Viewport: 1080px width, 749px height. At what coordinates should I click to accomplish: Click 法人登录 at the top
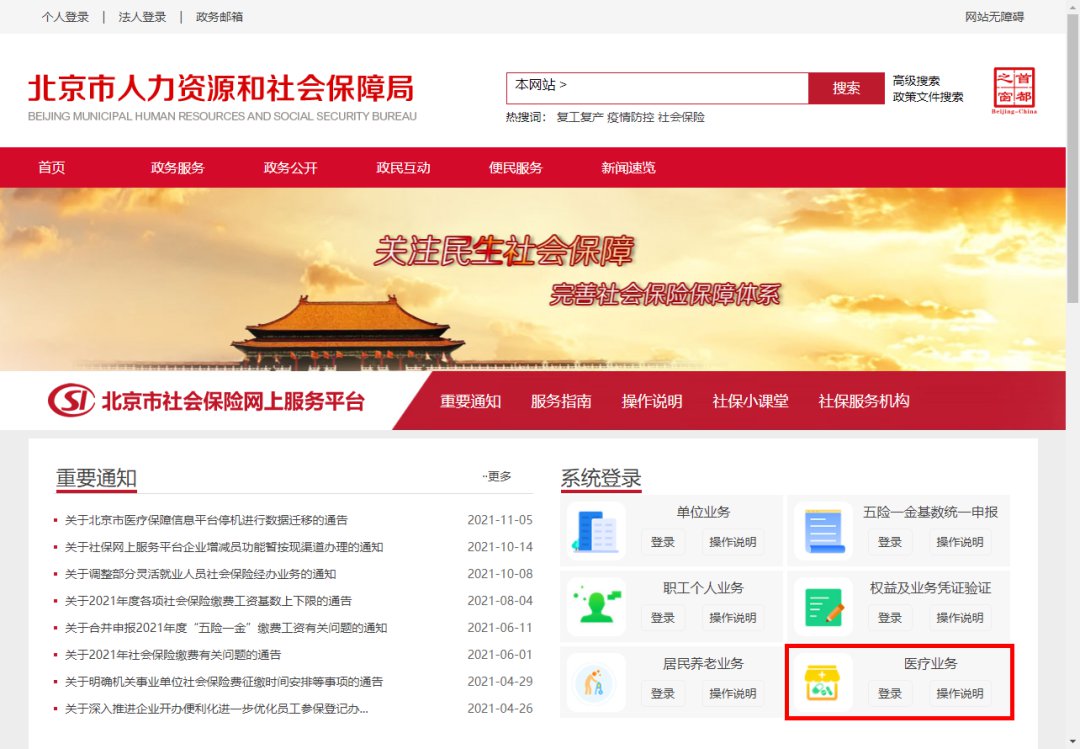pyautogui.click(x=143, y=17)
